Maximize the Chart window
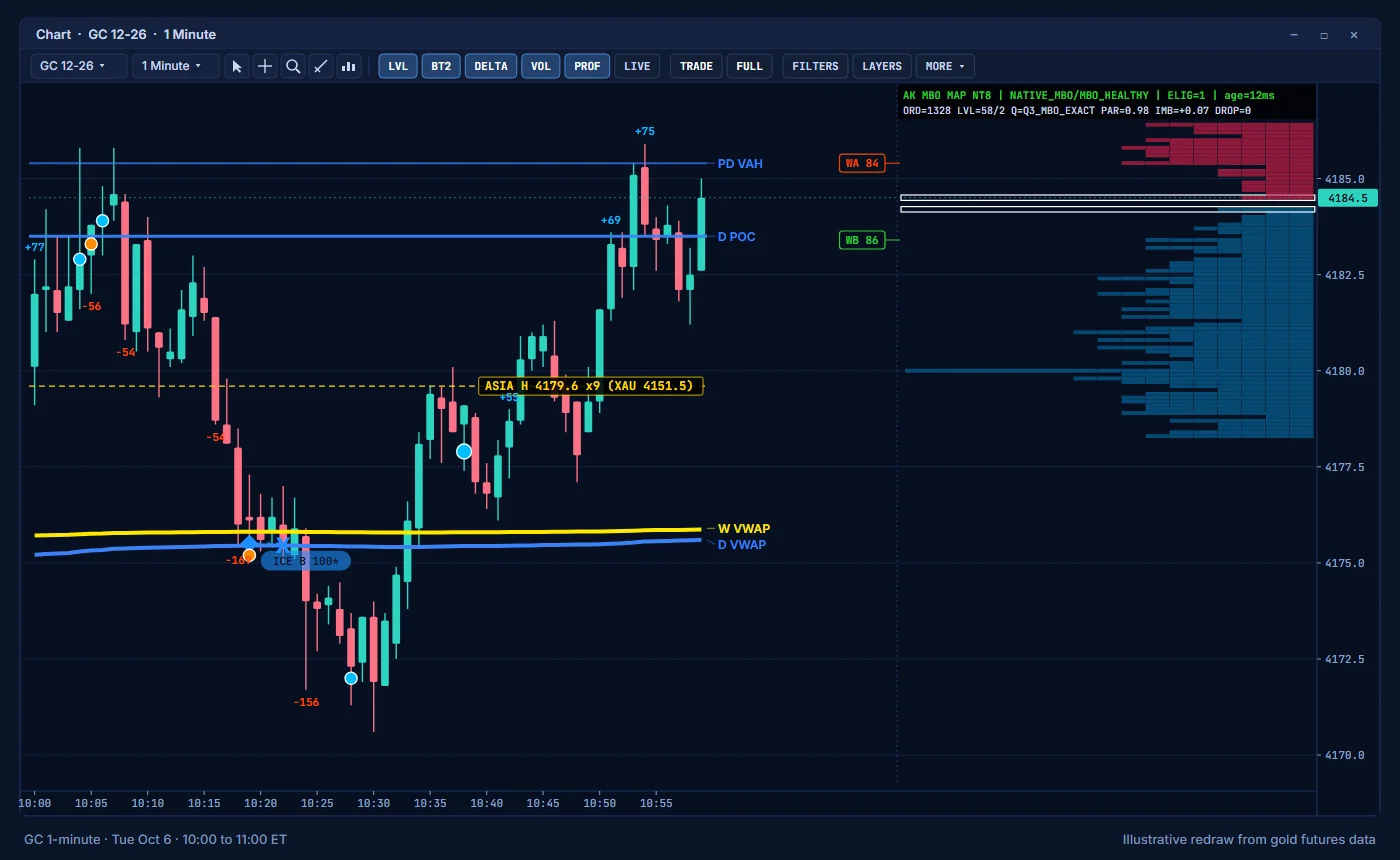 1324,35
